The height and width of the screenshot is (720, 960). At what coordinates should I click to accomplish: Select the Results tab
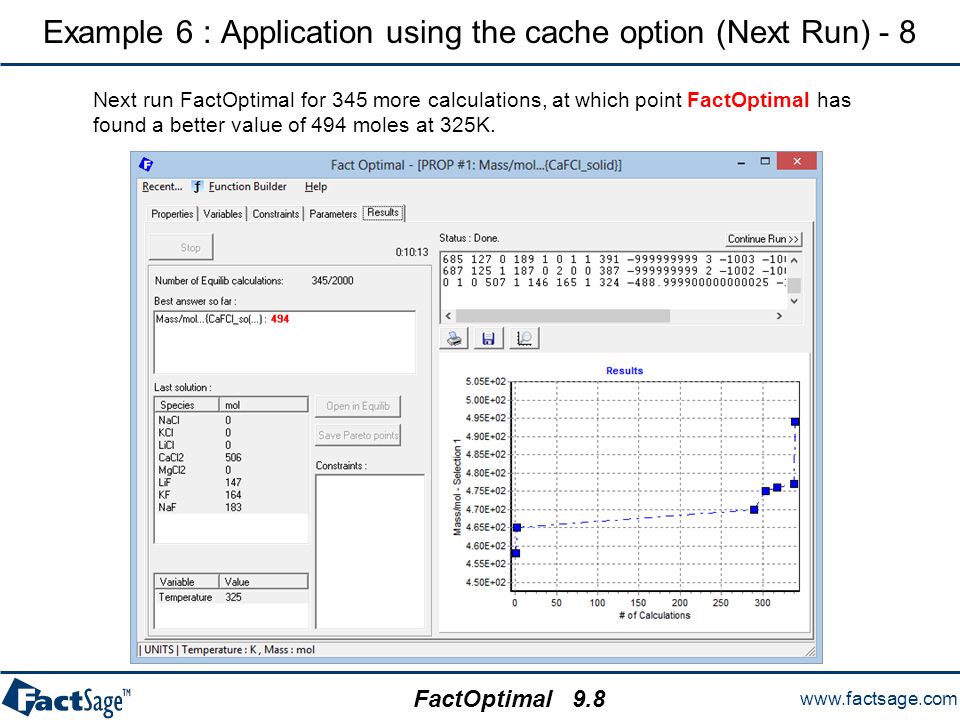pyautogui.click(x=383, y=212)
